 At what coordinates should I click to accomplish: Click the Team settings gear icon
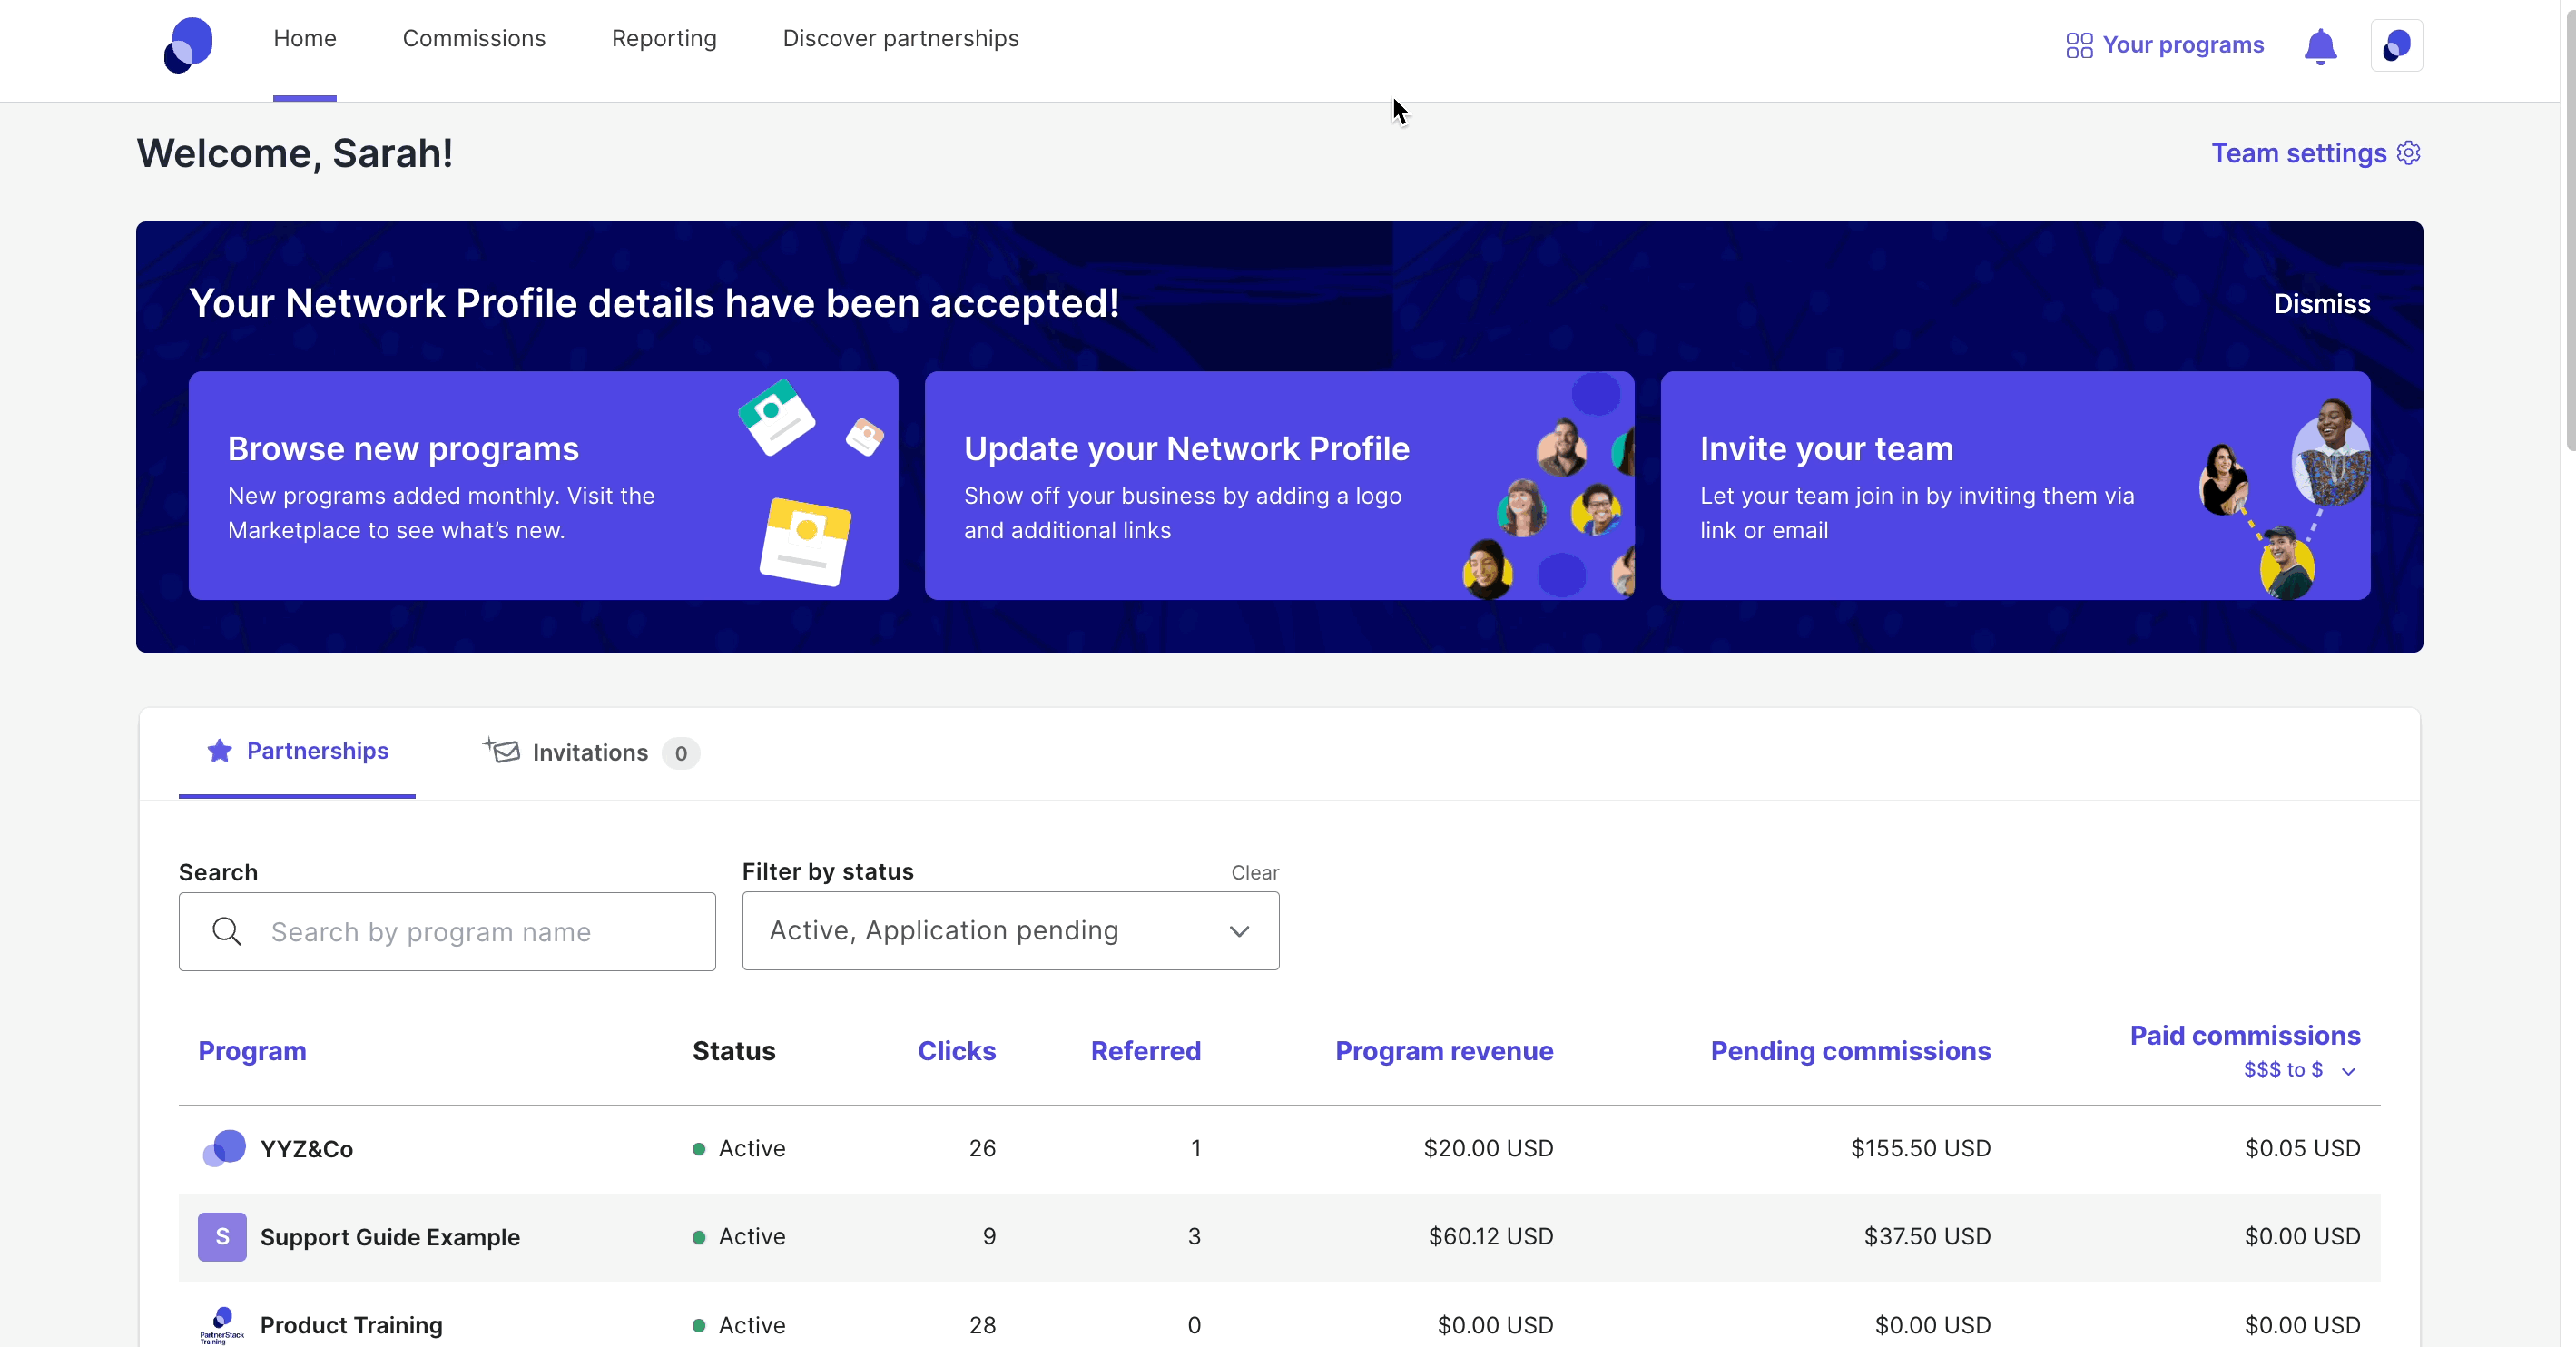(x=2409, y=153)
